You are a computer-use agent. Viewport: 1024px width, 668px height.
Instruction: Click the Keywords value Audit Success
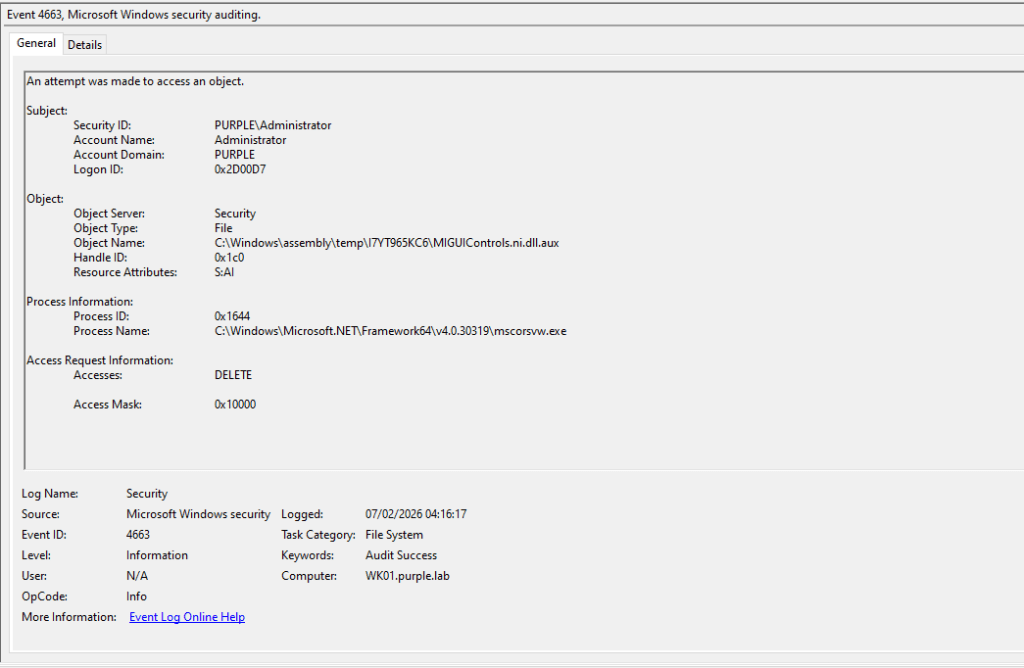401,555
